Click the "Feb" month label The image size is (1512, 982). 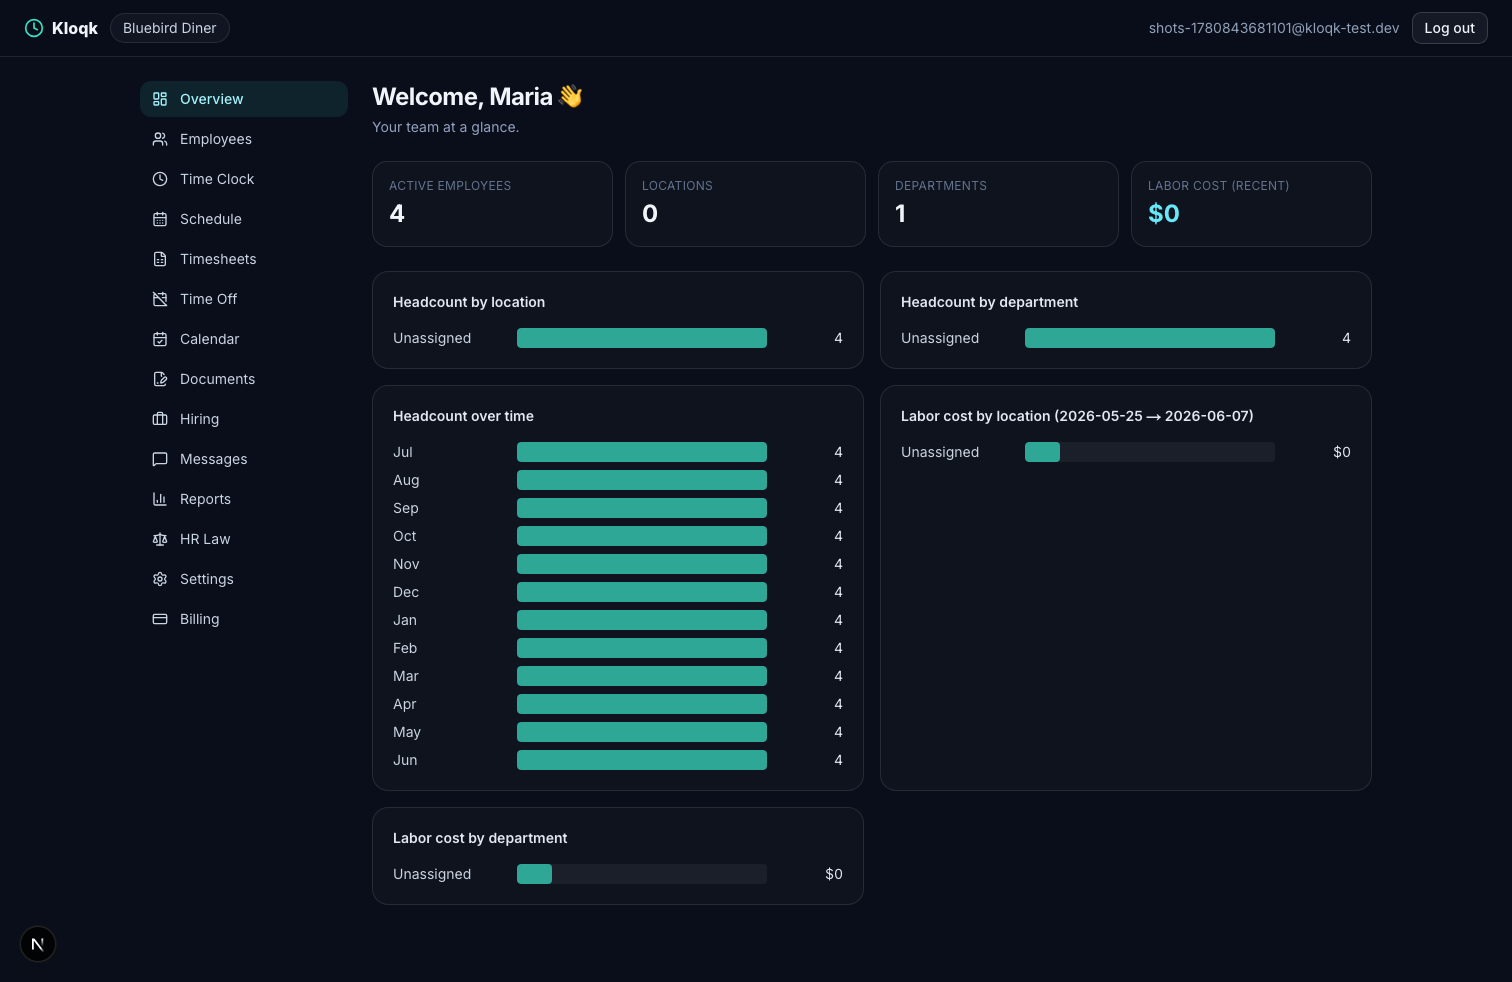405,648
